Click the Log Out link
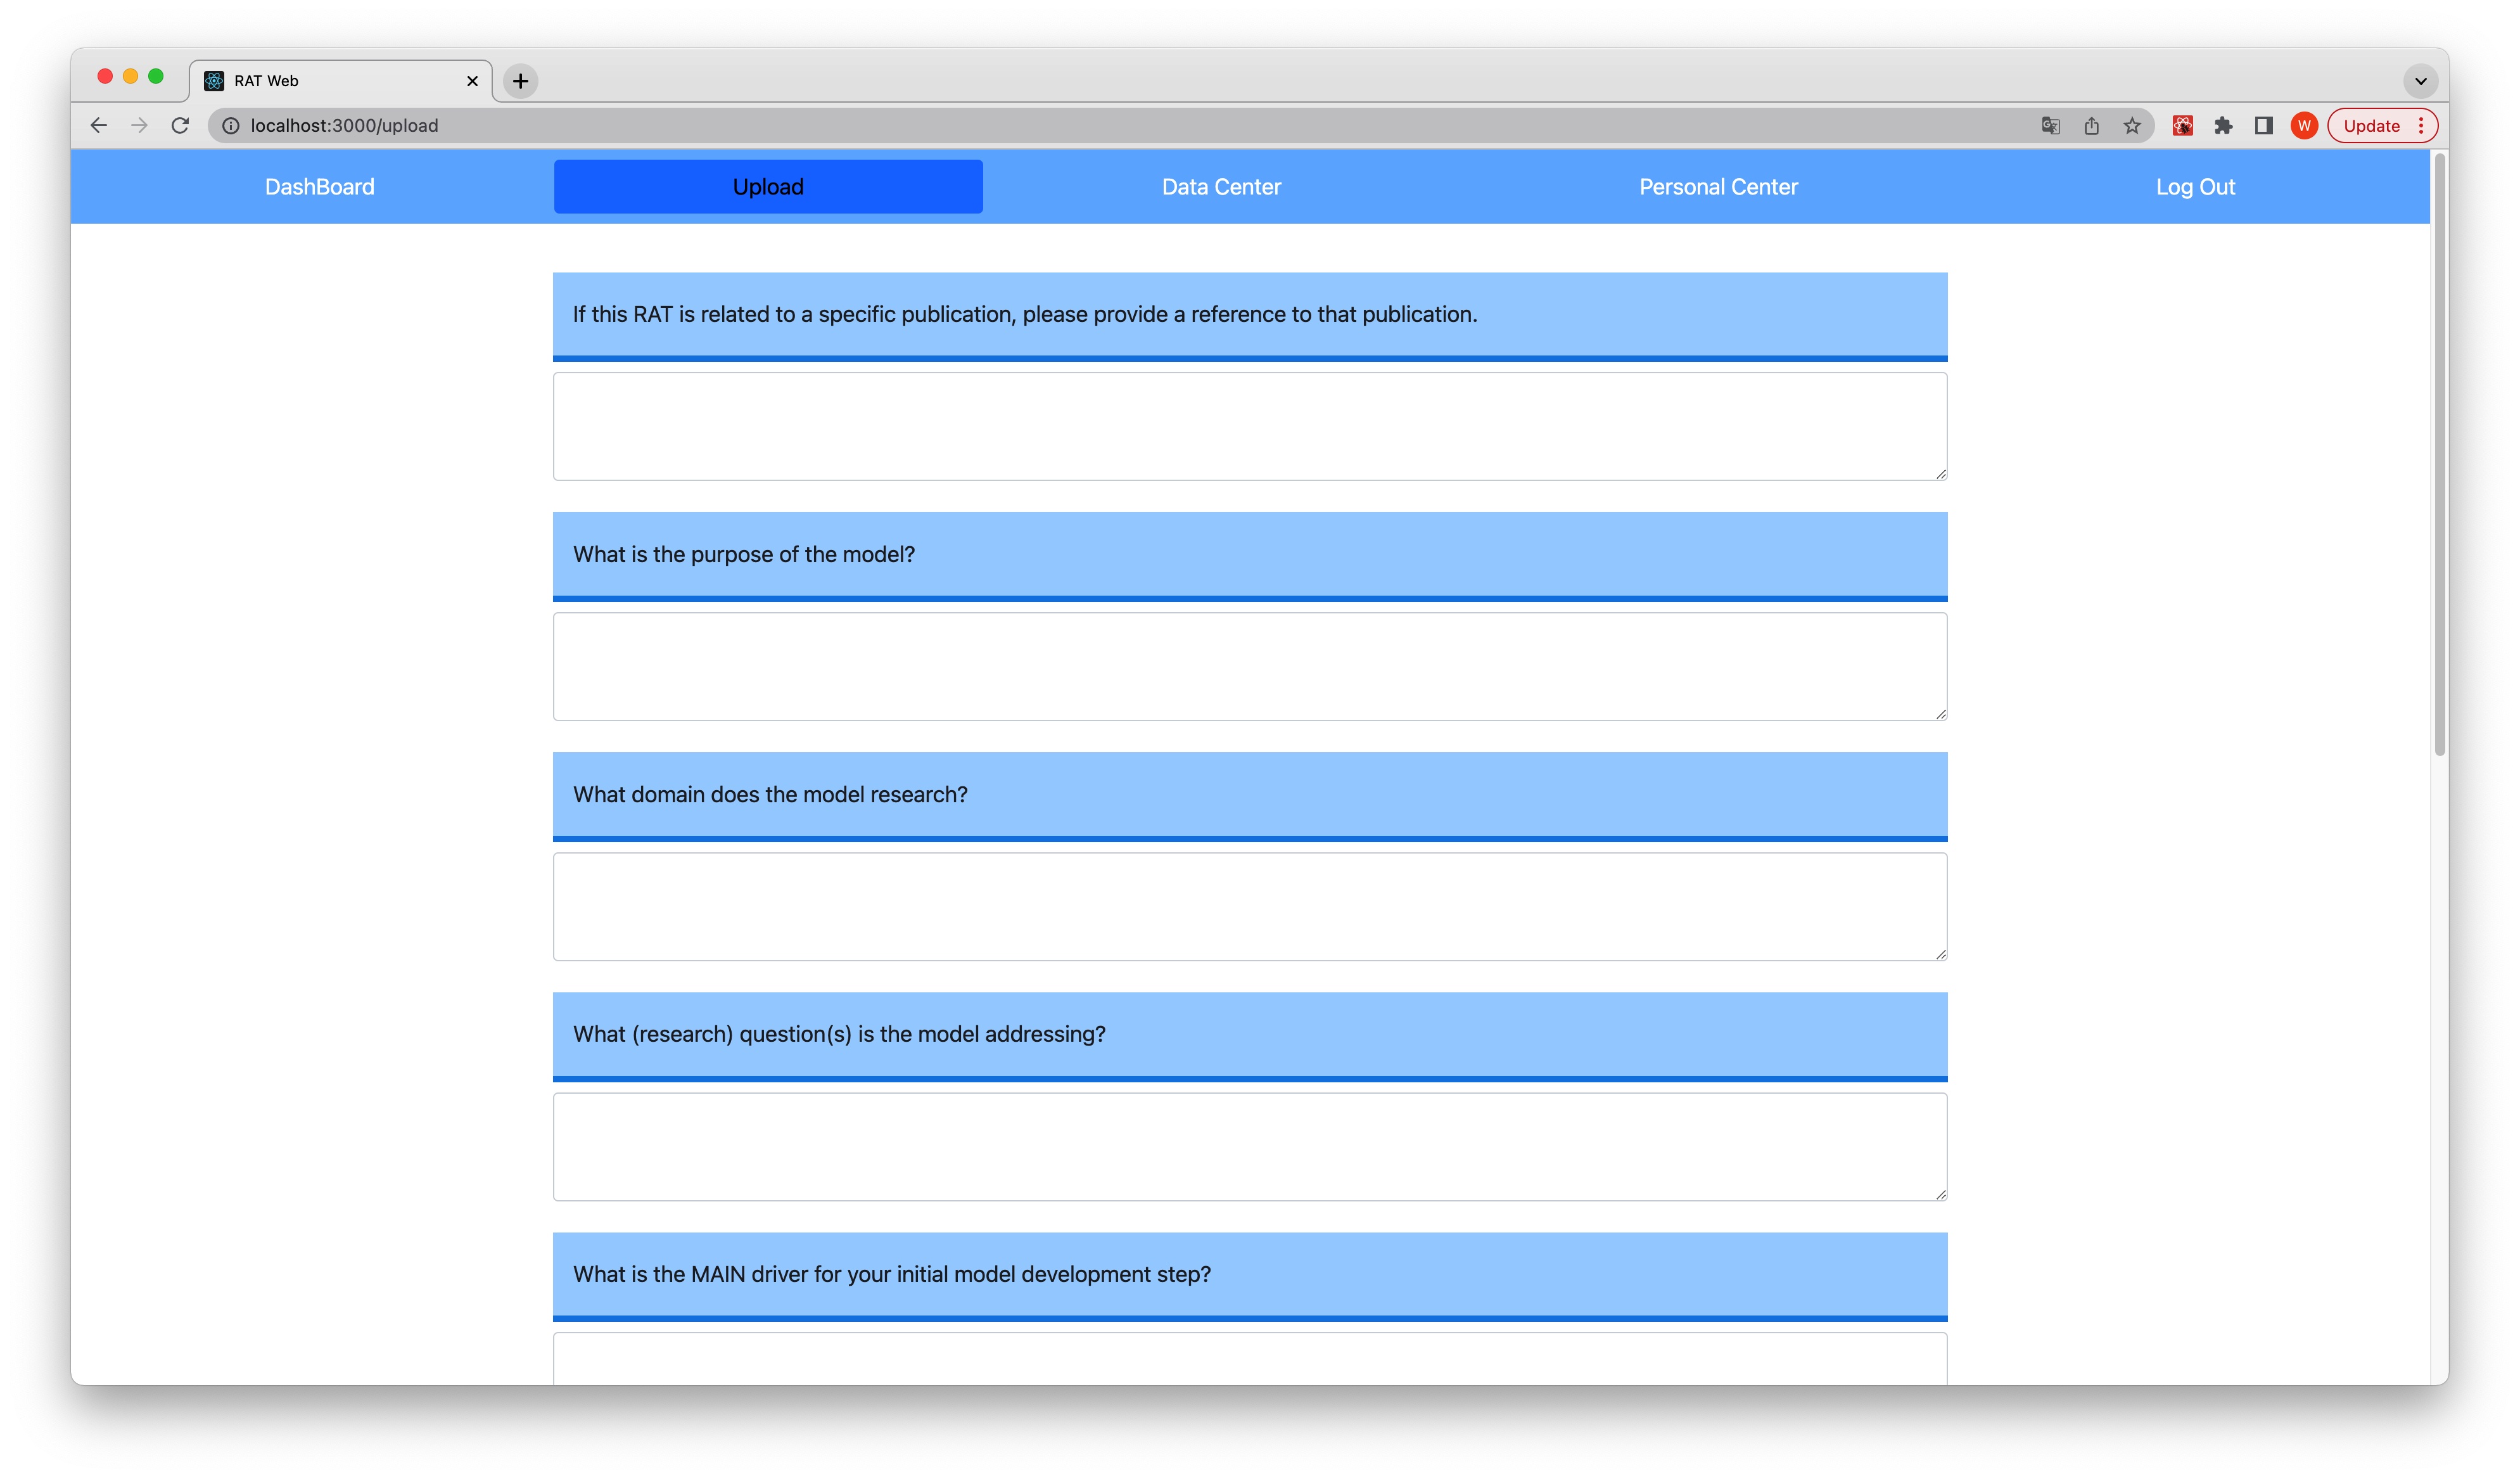 tap(2194, 187)
